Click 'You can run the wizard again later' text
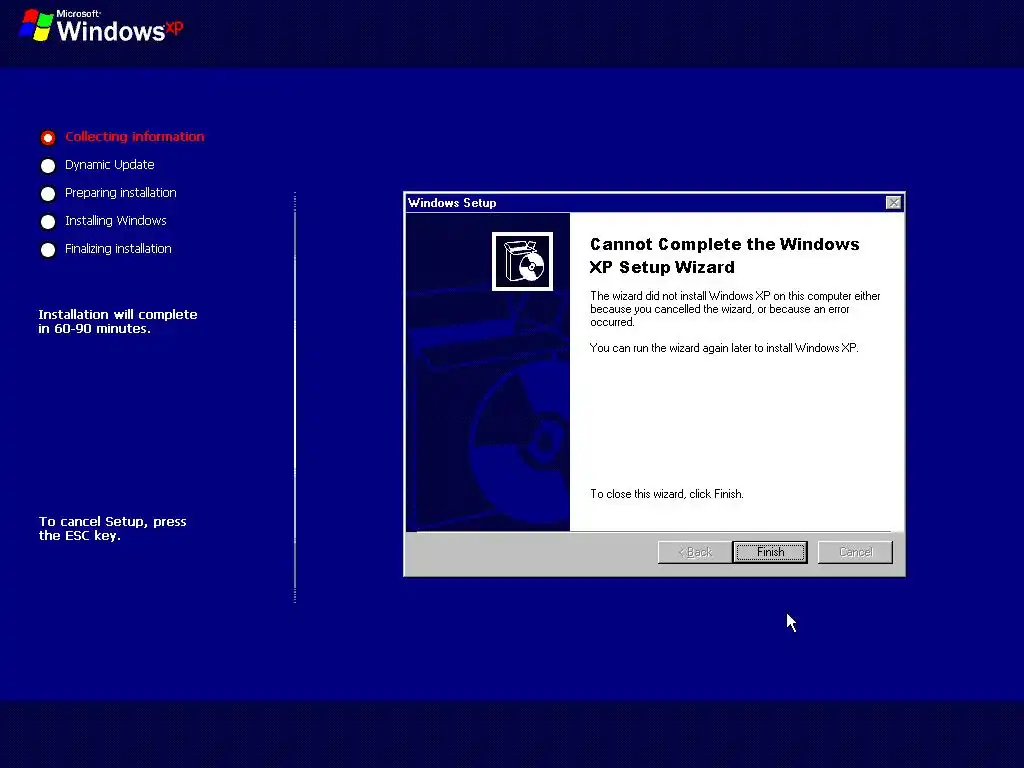This screenshot has width=1024, height=768. (x=724, y=348)
